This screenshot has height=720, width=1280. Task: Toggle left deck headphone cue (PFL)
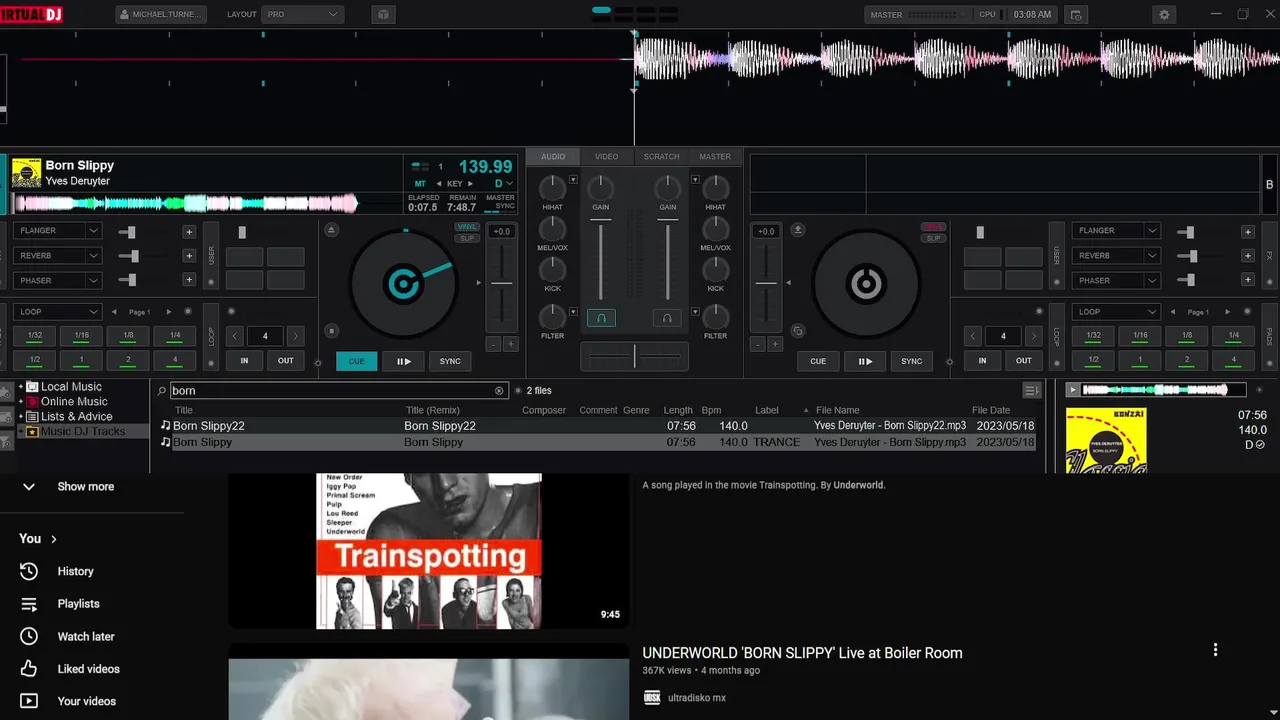tap(601, 318)
